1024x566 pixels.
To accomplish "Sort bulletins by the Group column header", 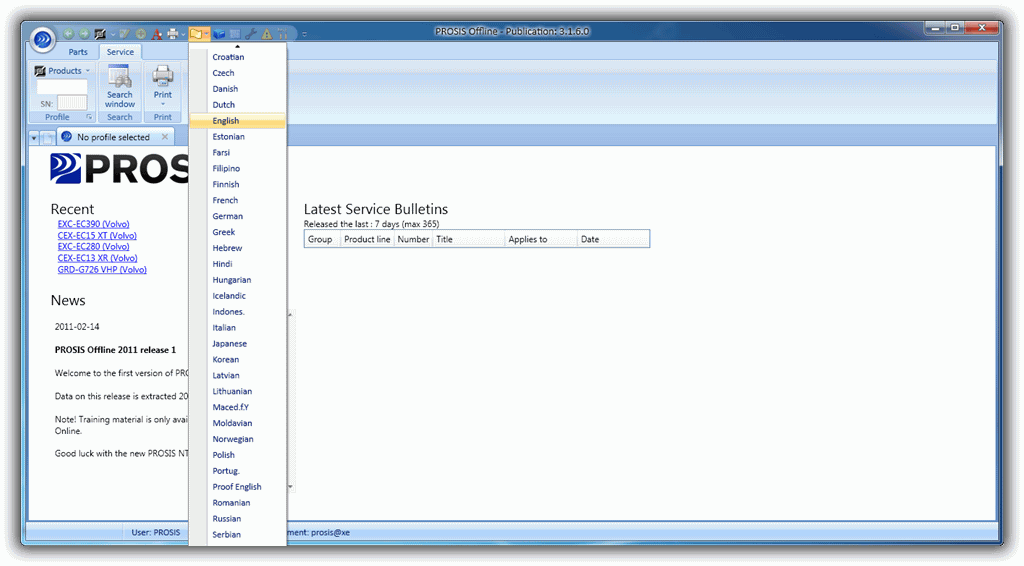I will point(322,240).
